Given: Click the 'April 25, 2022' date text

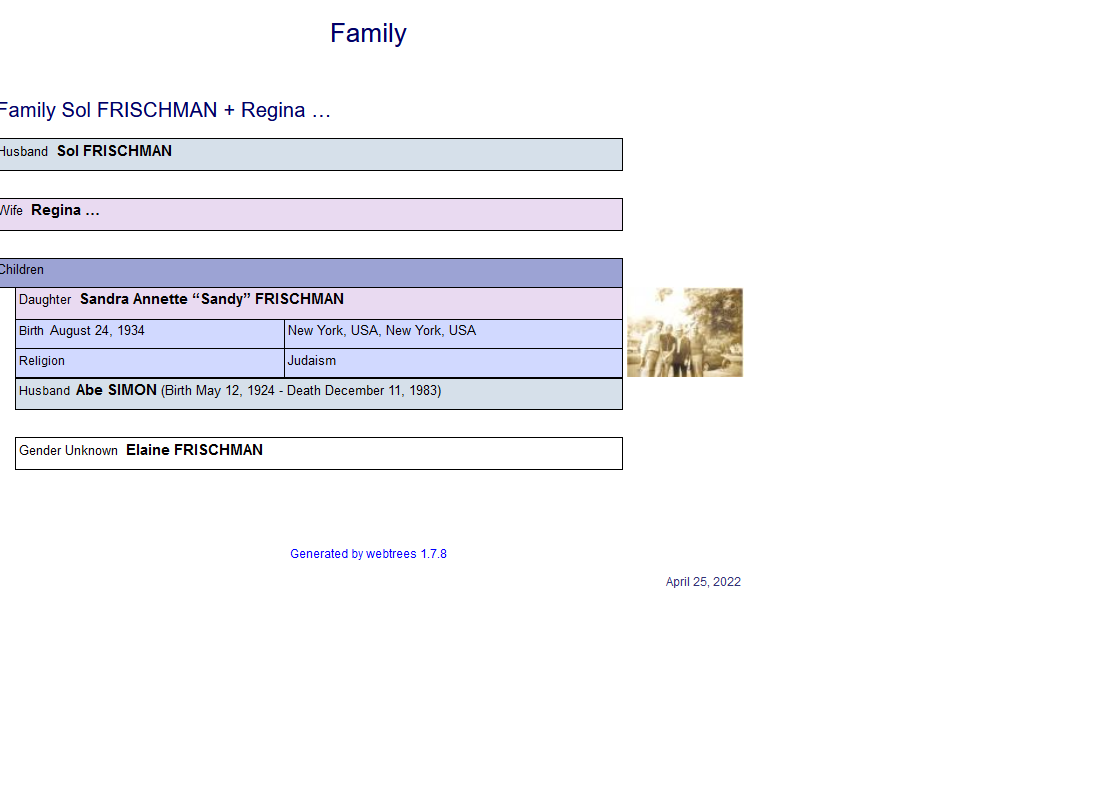Looking at the screenshot, I should 703,582.
